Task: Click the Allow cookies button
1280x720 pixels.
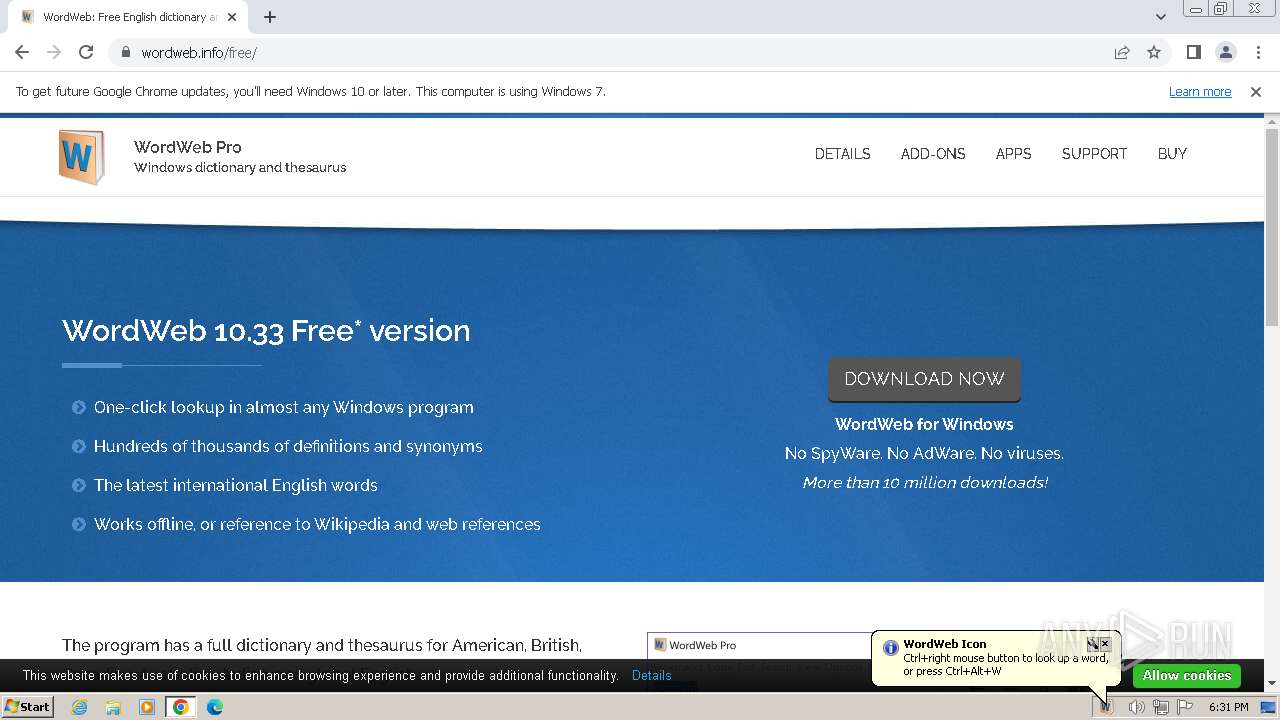Action: pos(1186,676)
